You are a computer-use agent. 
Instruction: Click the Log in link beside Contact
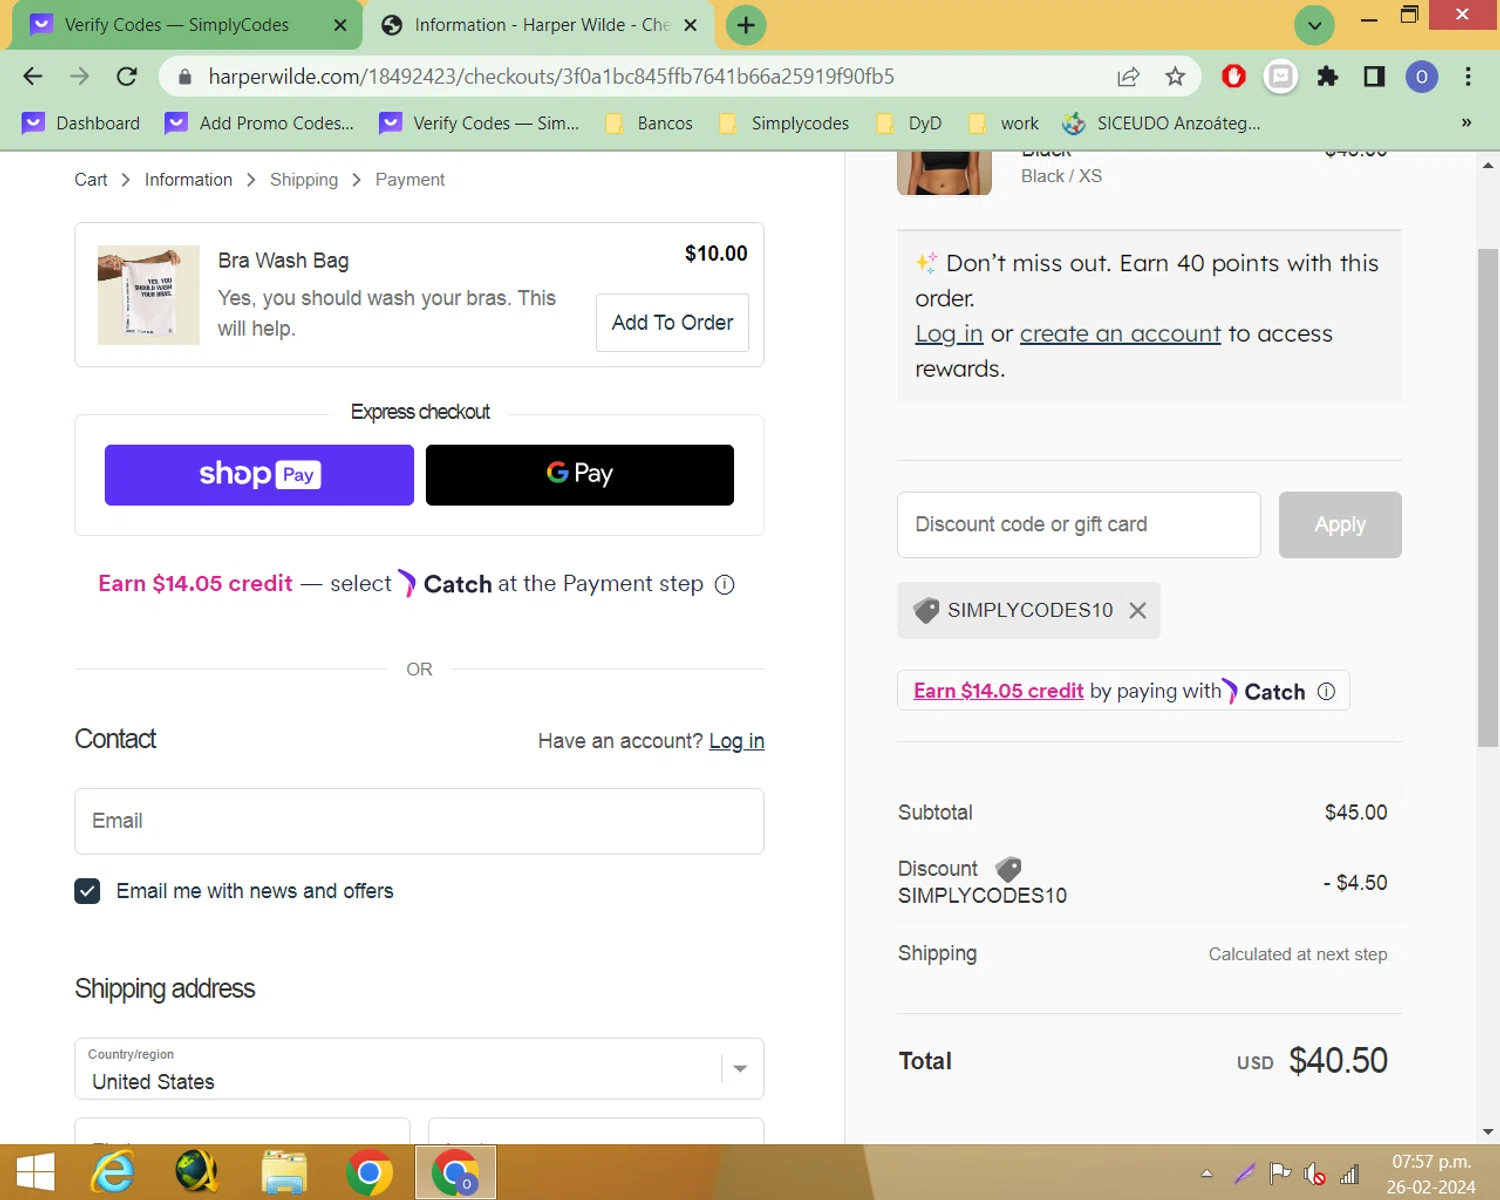tap(737, 741)
